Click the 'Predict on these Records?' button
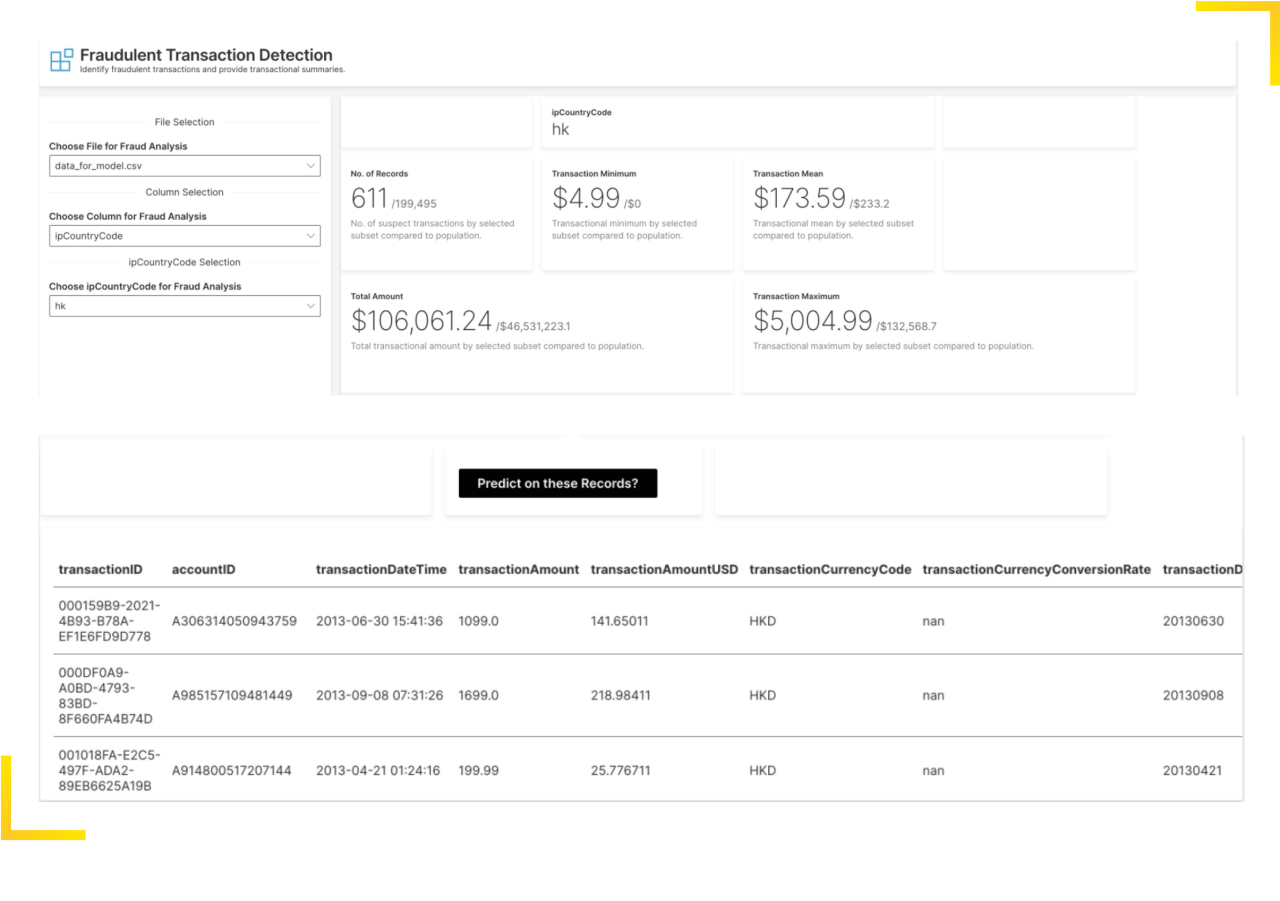 (556, 482)
